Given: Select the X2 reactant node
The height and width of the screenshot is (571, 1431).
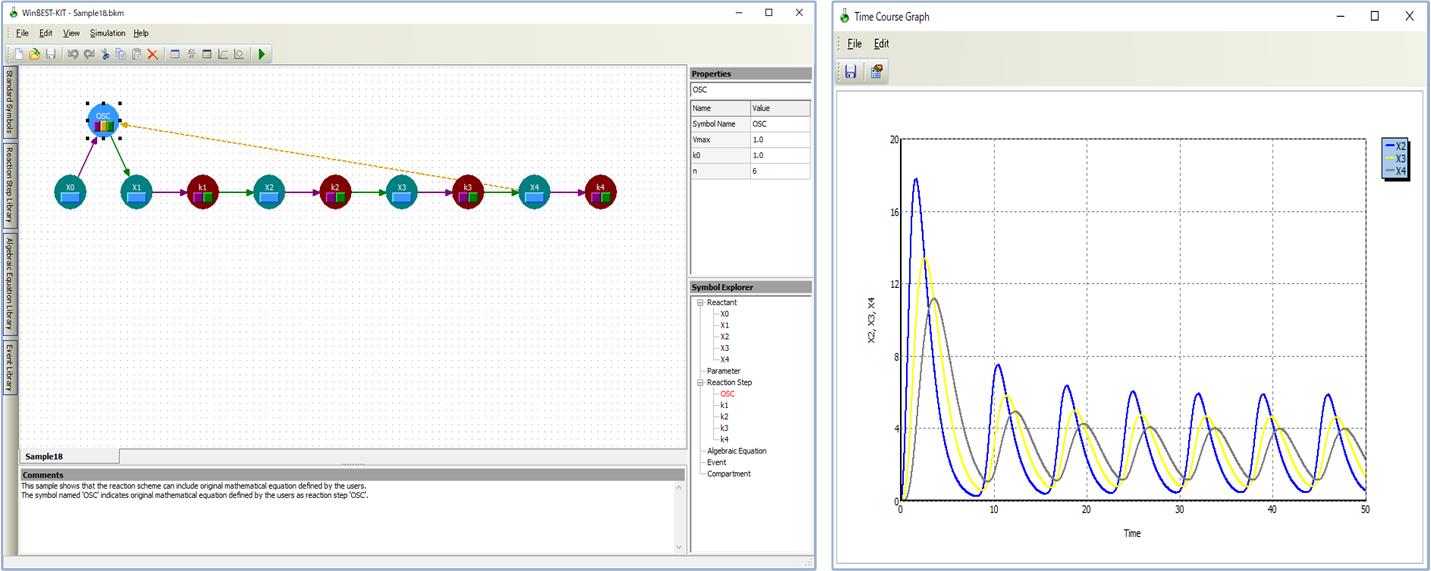Looking at the screenshot, I should (x=268, y=191).
